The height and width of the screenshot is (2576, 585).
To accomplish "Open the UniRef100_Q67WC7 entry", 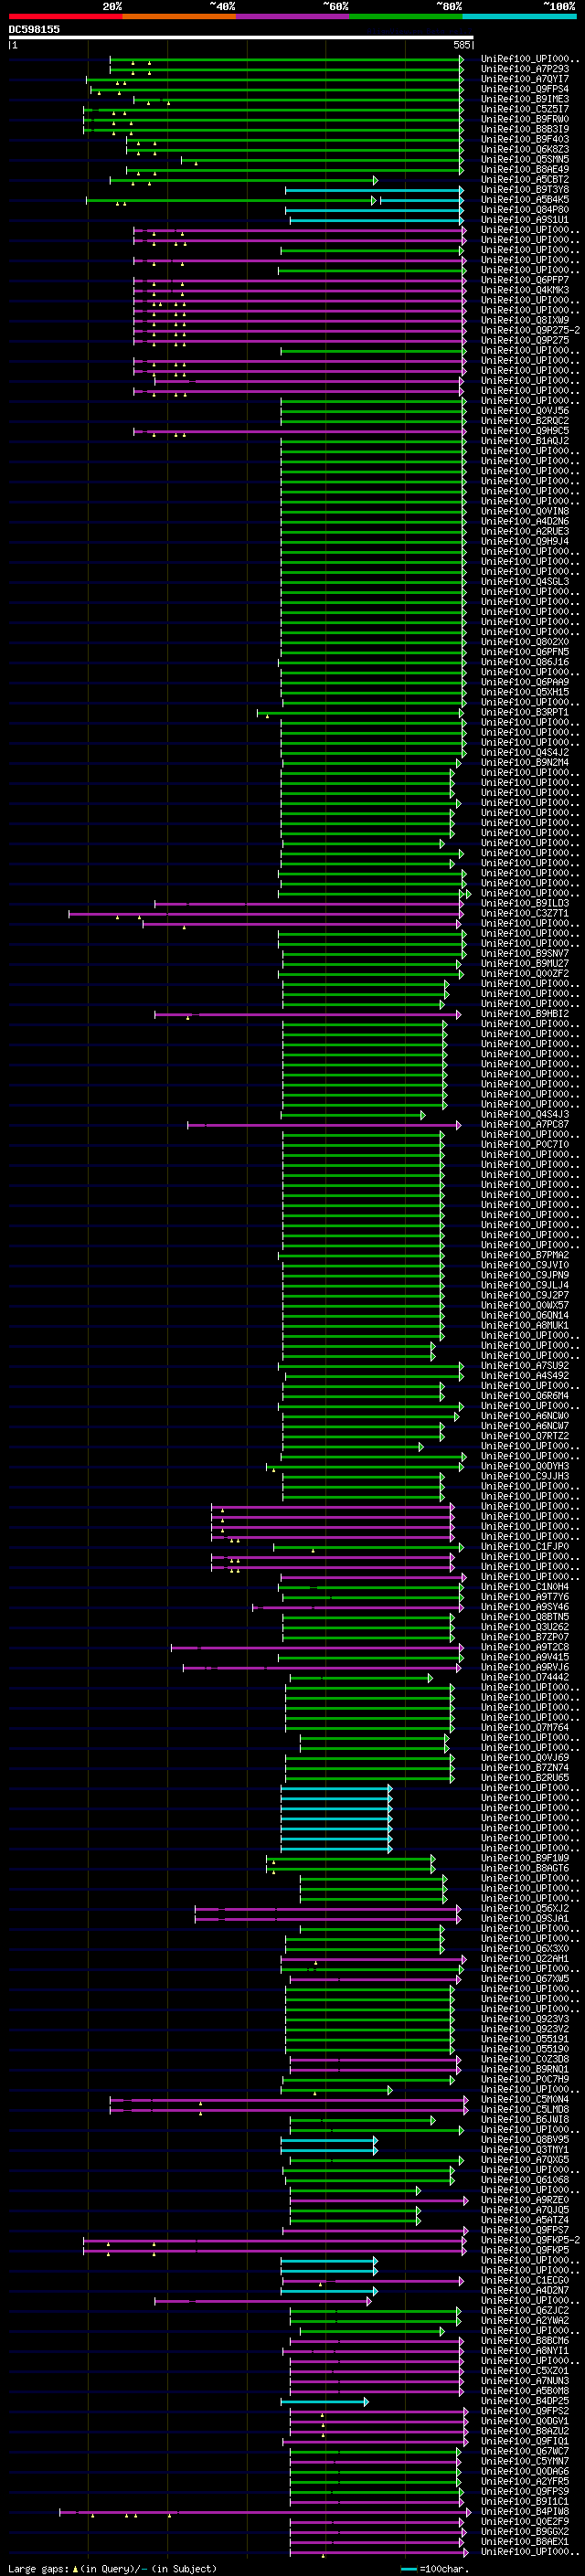I will pyautogui.click(x=525, y=2451).
